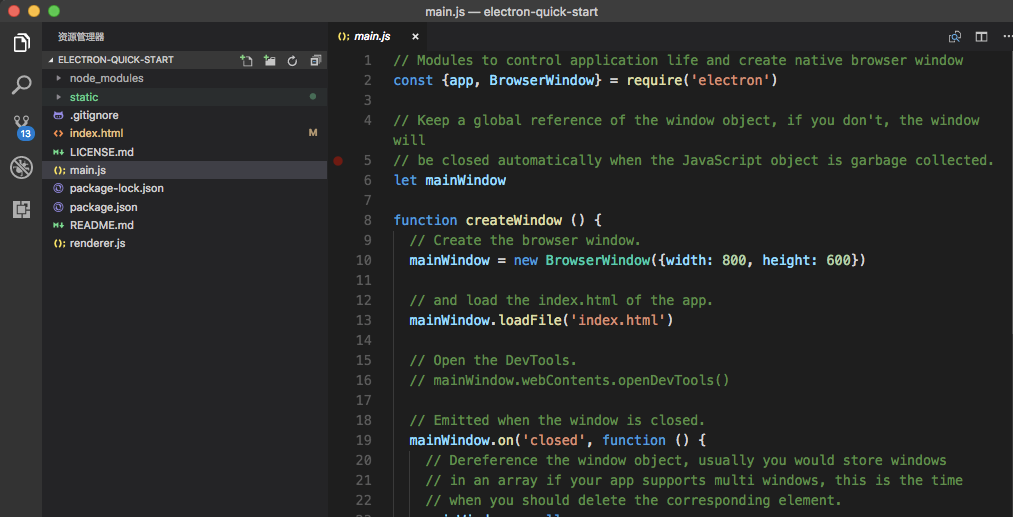Refresh the Explorer file tree

tap(292, 60)
